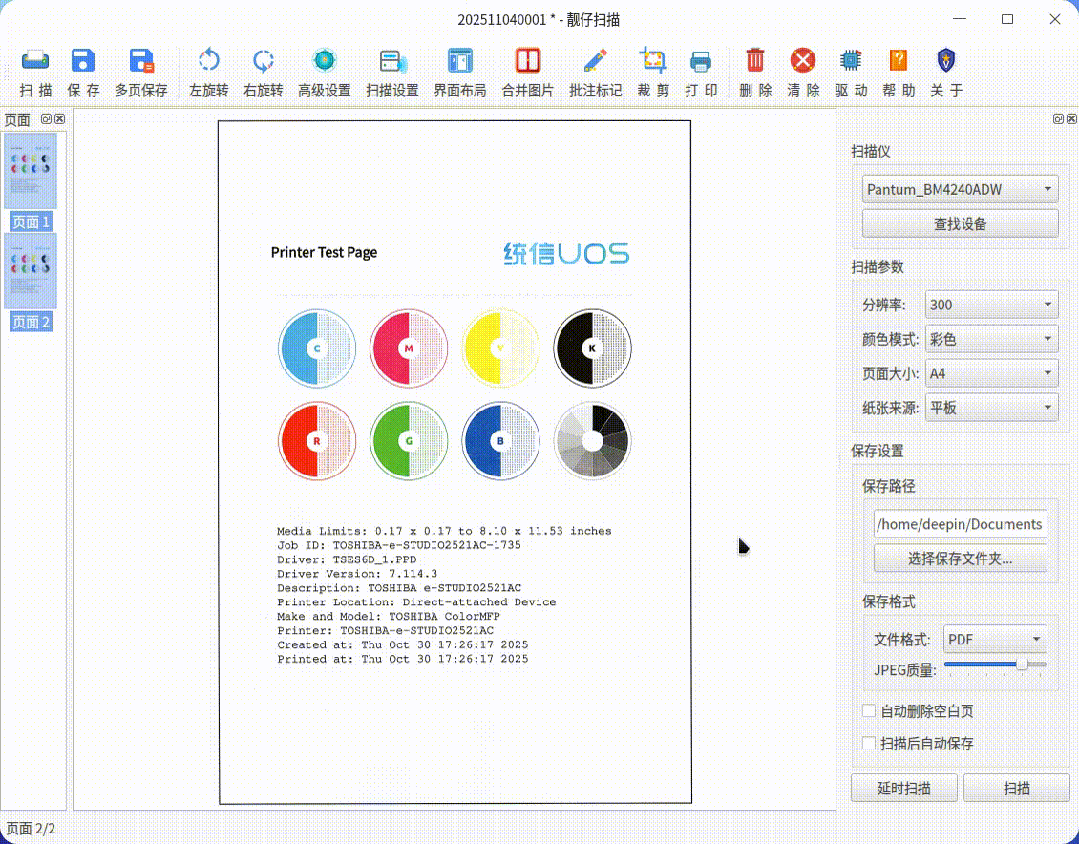Open 帮助 help

coord(899,72)
